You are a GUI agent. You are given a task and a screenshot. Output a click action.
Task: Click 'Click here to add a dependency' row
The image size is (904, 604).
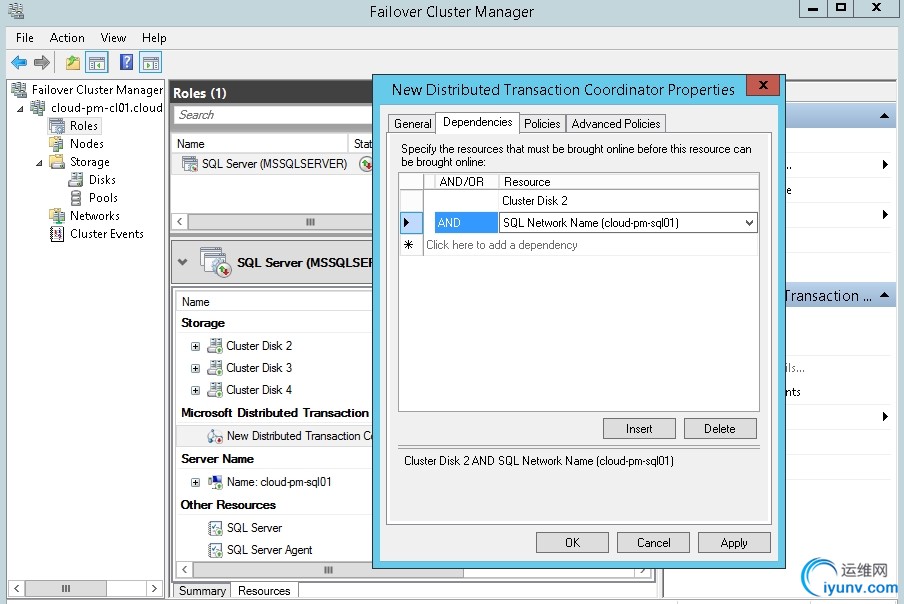tap(590, 245)
